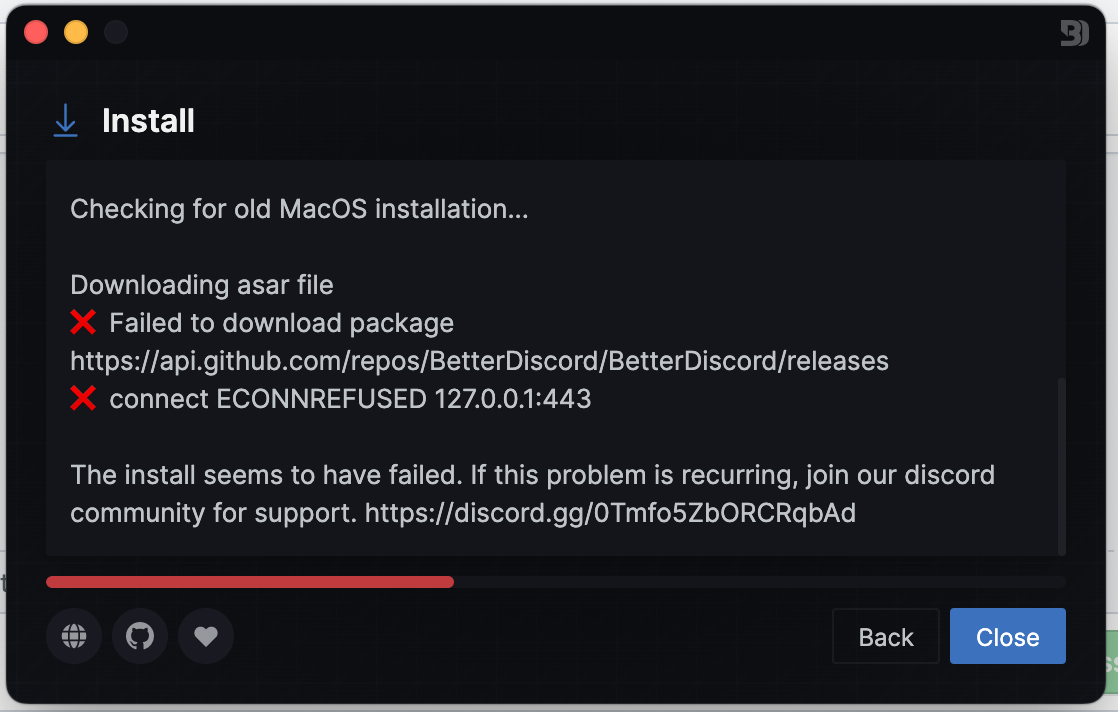The height and width of the screenshot is (712, 1118).
Task: Click the download icon next to Install
Action: point(64,120)
